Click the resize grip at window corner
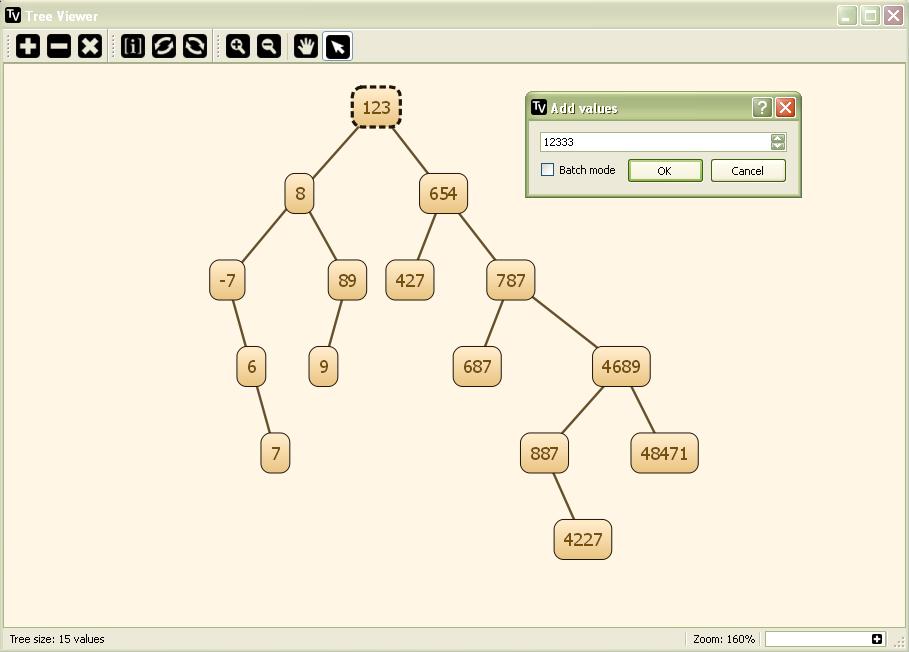The width and height of the screenshot is (909, 652). (899, 642)
